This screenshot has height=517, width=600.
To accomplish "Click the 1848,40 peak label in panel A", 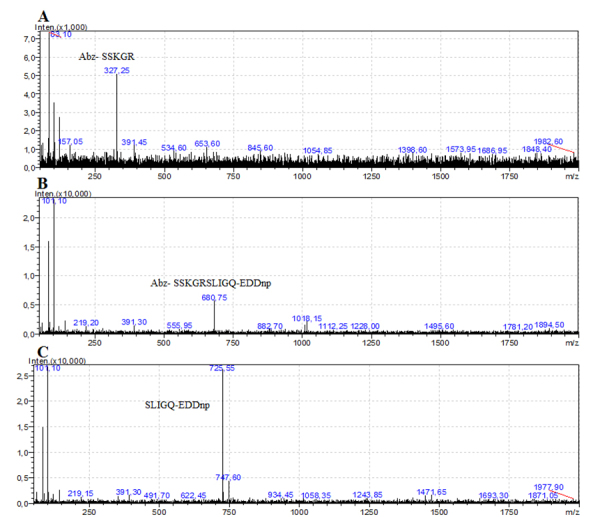I will point(537,149).
